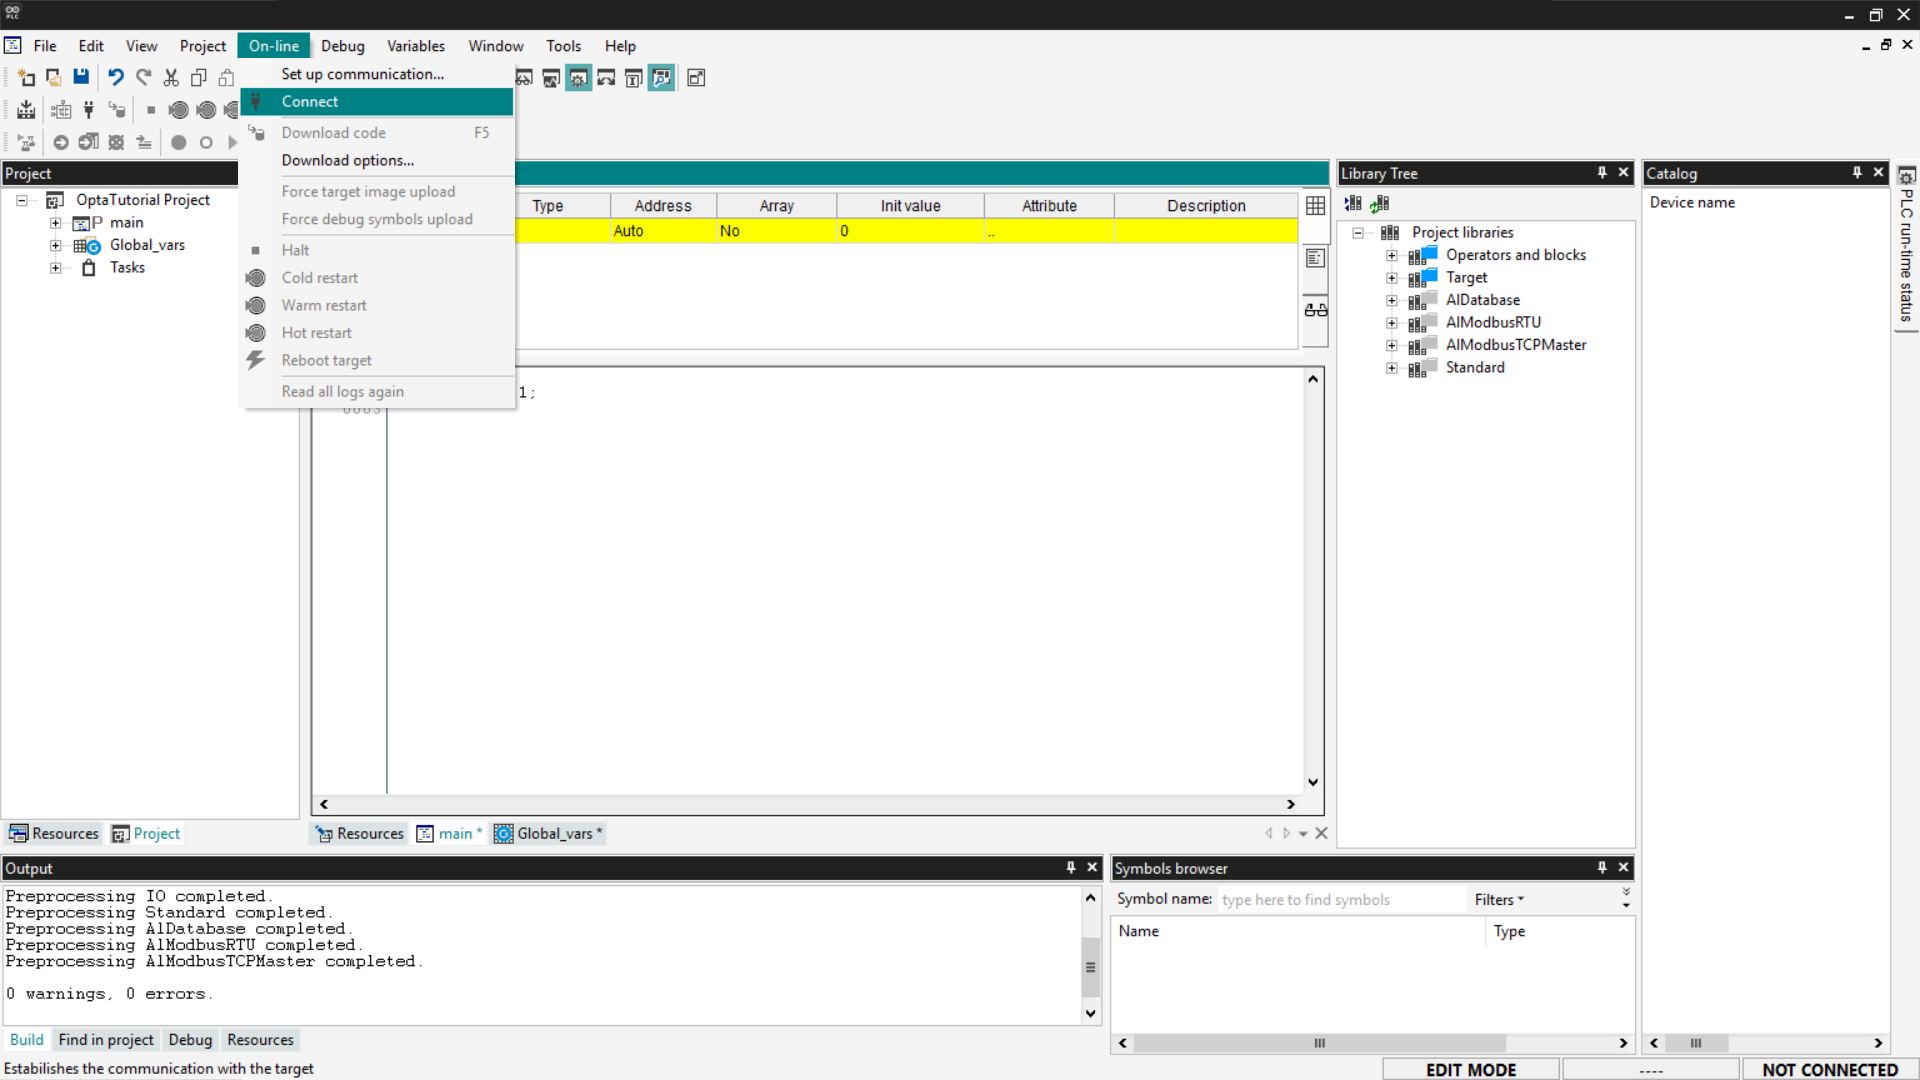Click the binoculars find icon in editor sidebar
The height and width of the screenshot is (1080, 1920).
click(1315, 310)
